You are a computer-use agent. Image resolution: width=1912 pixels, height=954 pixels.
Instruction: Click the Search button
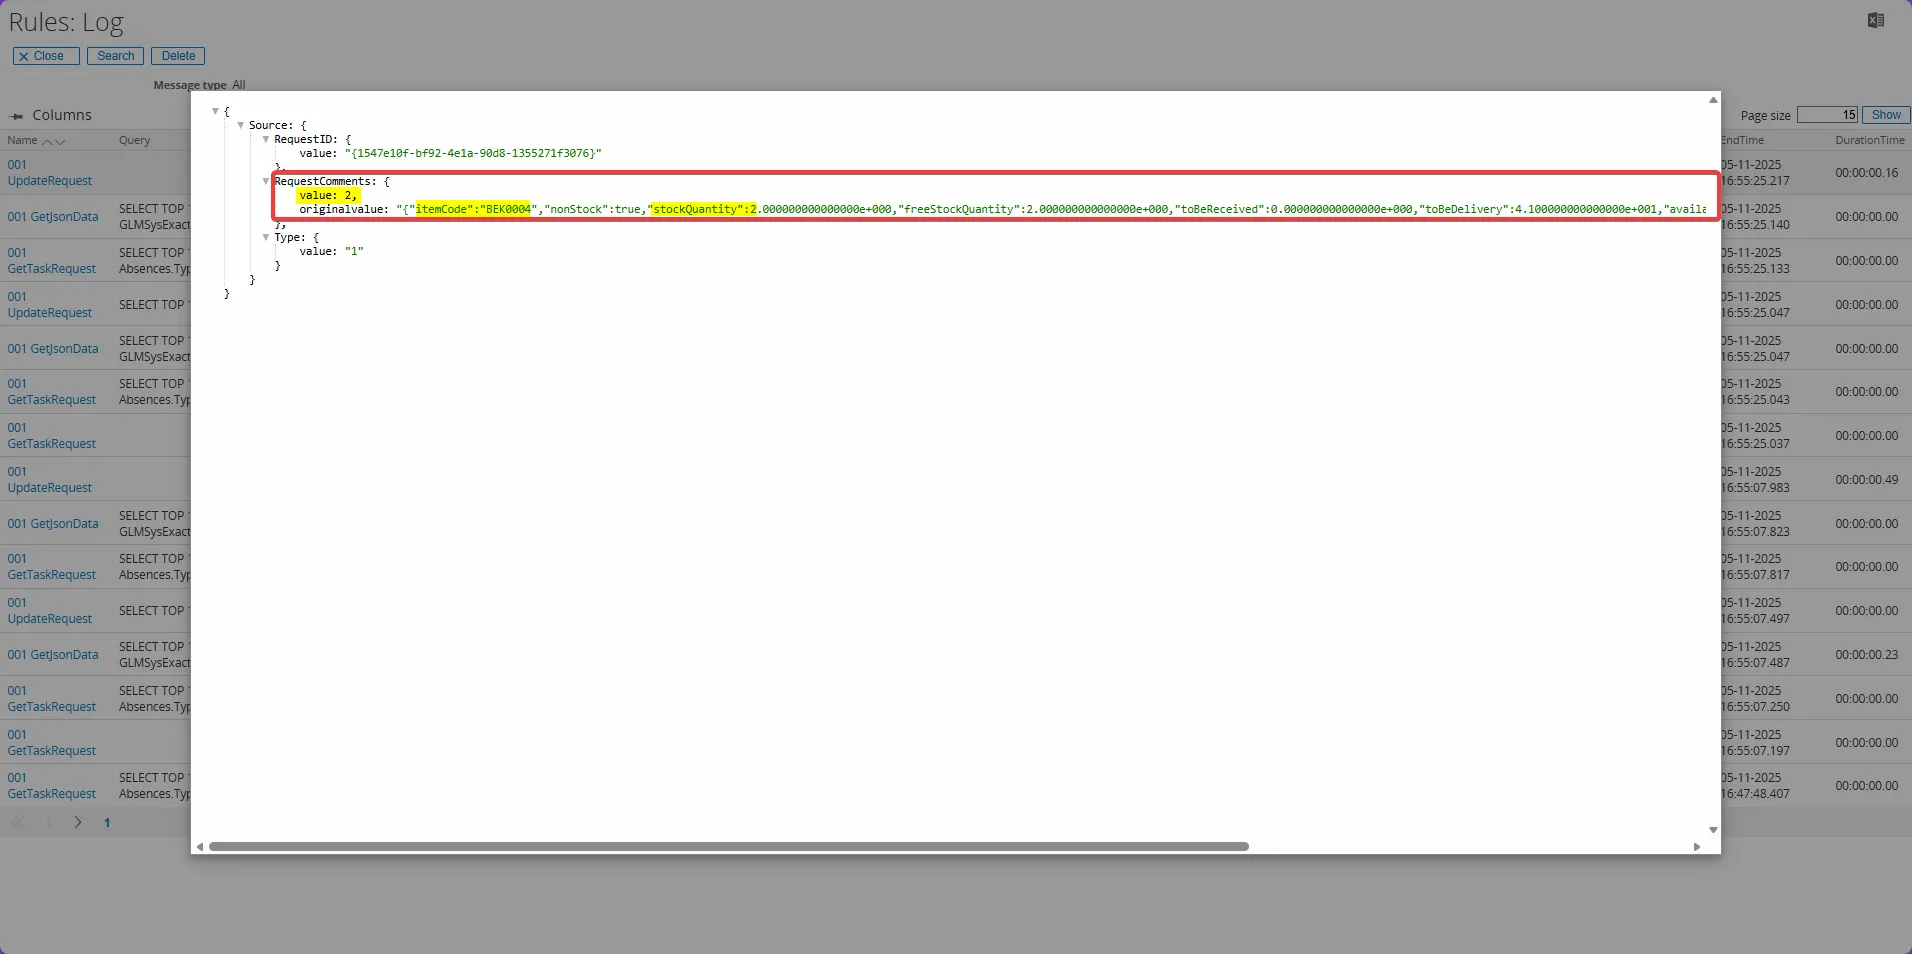[x=115, y=56]
